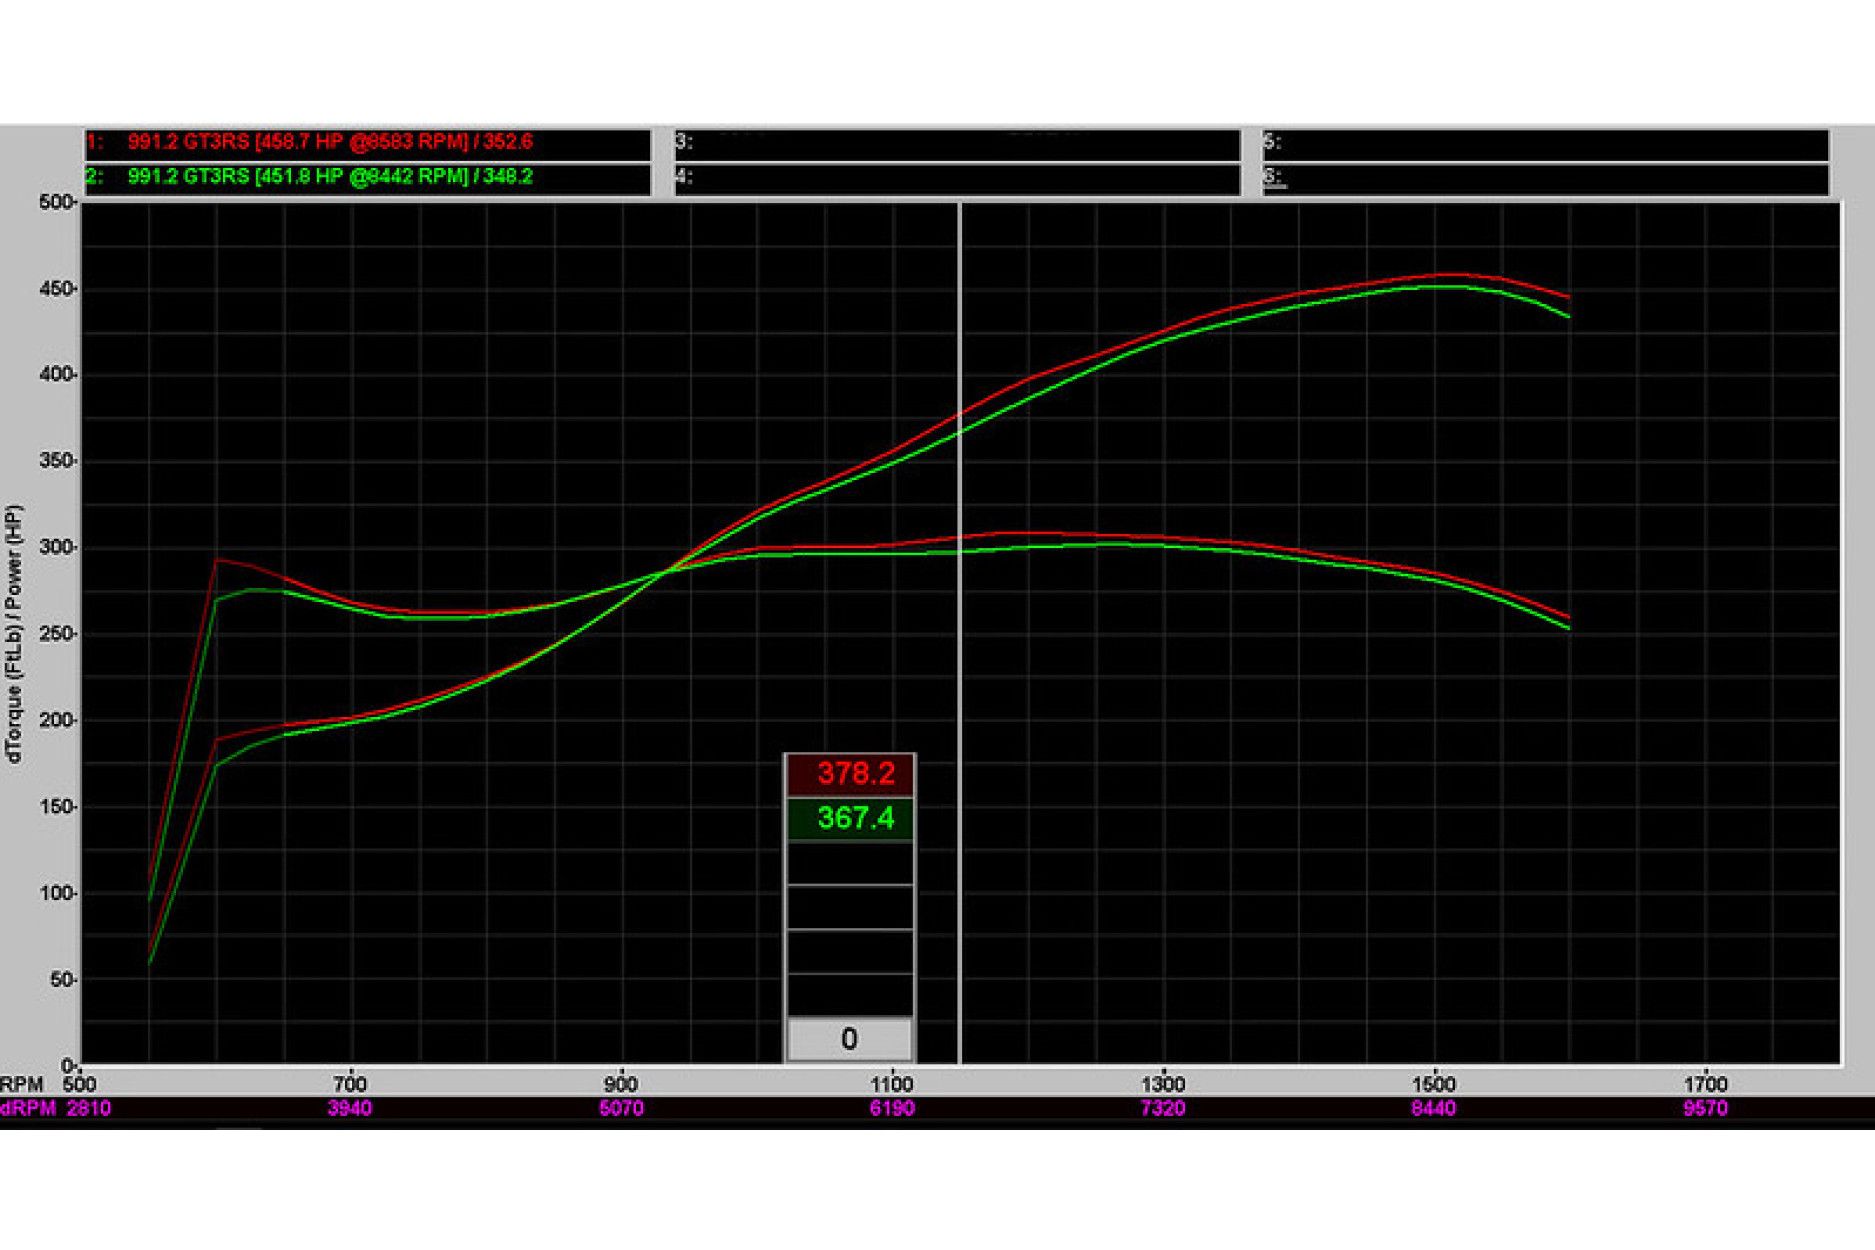Screen dimensions: 1875x1250
Task: Click the red 378.2 cursor readout
Action: pyautogui.click(x=850, y=774)
